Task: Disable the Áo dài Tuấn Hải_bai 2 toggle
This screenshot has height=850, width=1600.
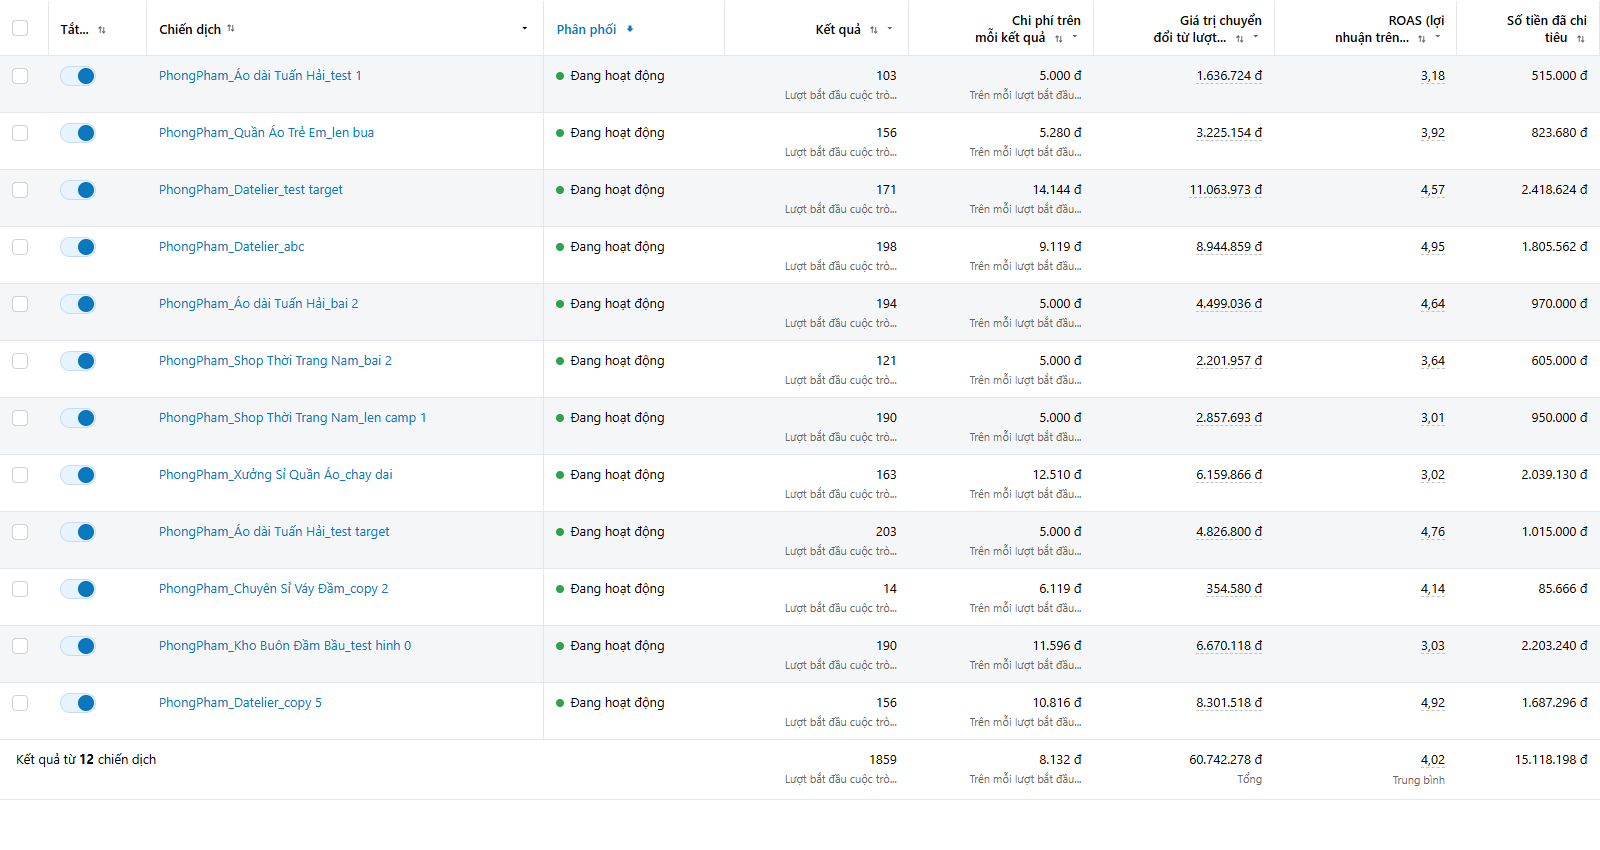Action: 78,304
